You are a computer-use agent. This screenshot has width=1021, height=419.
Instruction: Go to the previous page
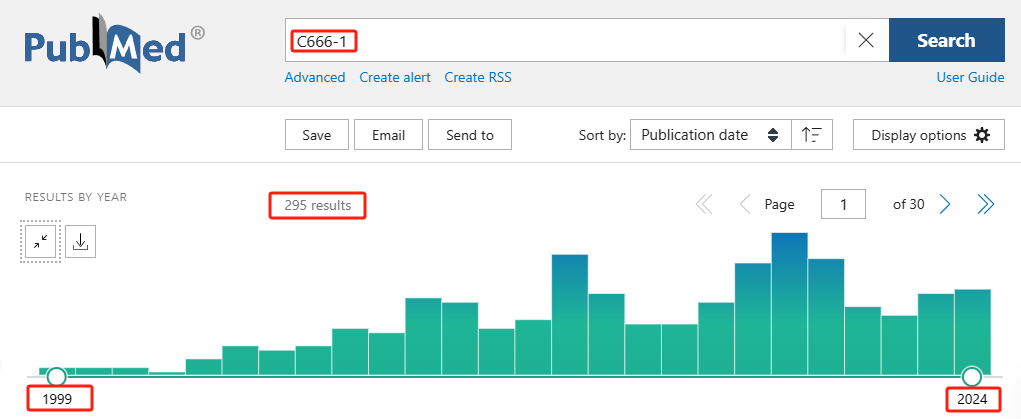(x=745, y=205)
